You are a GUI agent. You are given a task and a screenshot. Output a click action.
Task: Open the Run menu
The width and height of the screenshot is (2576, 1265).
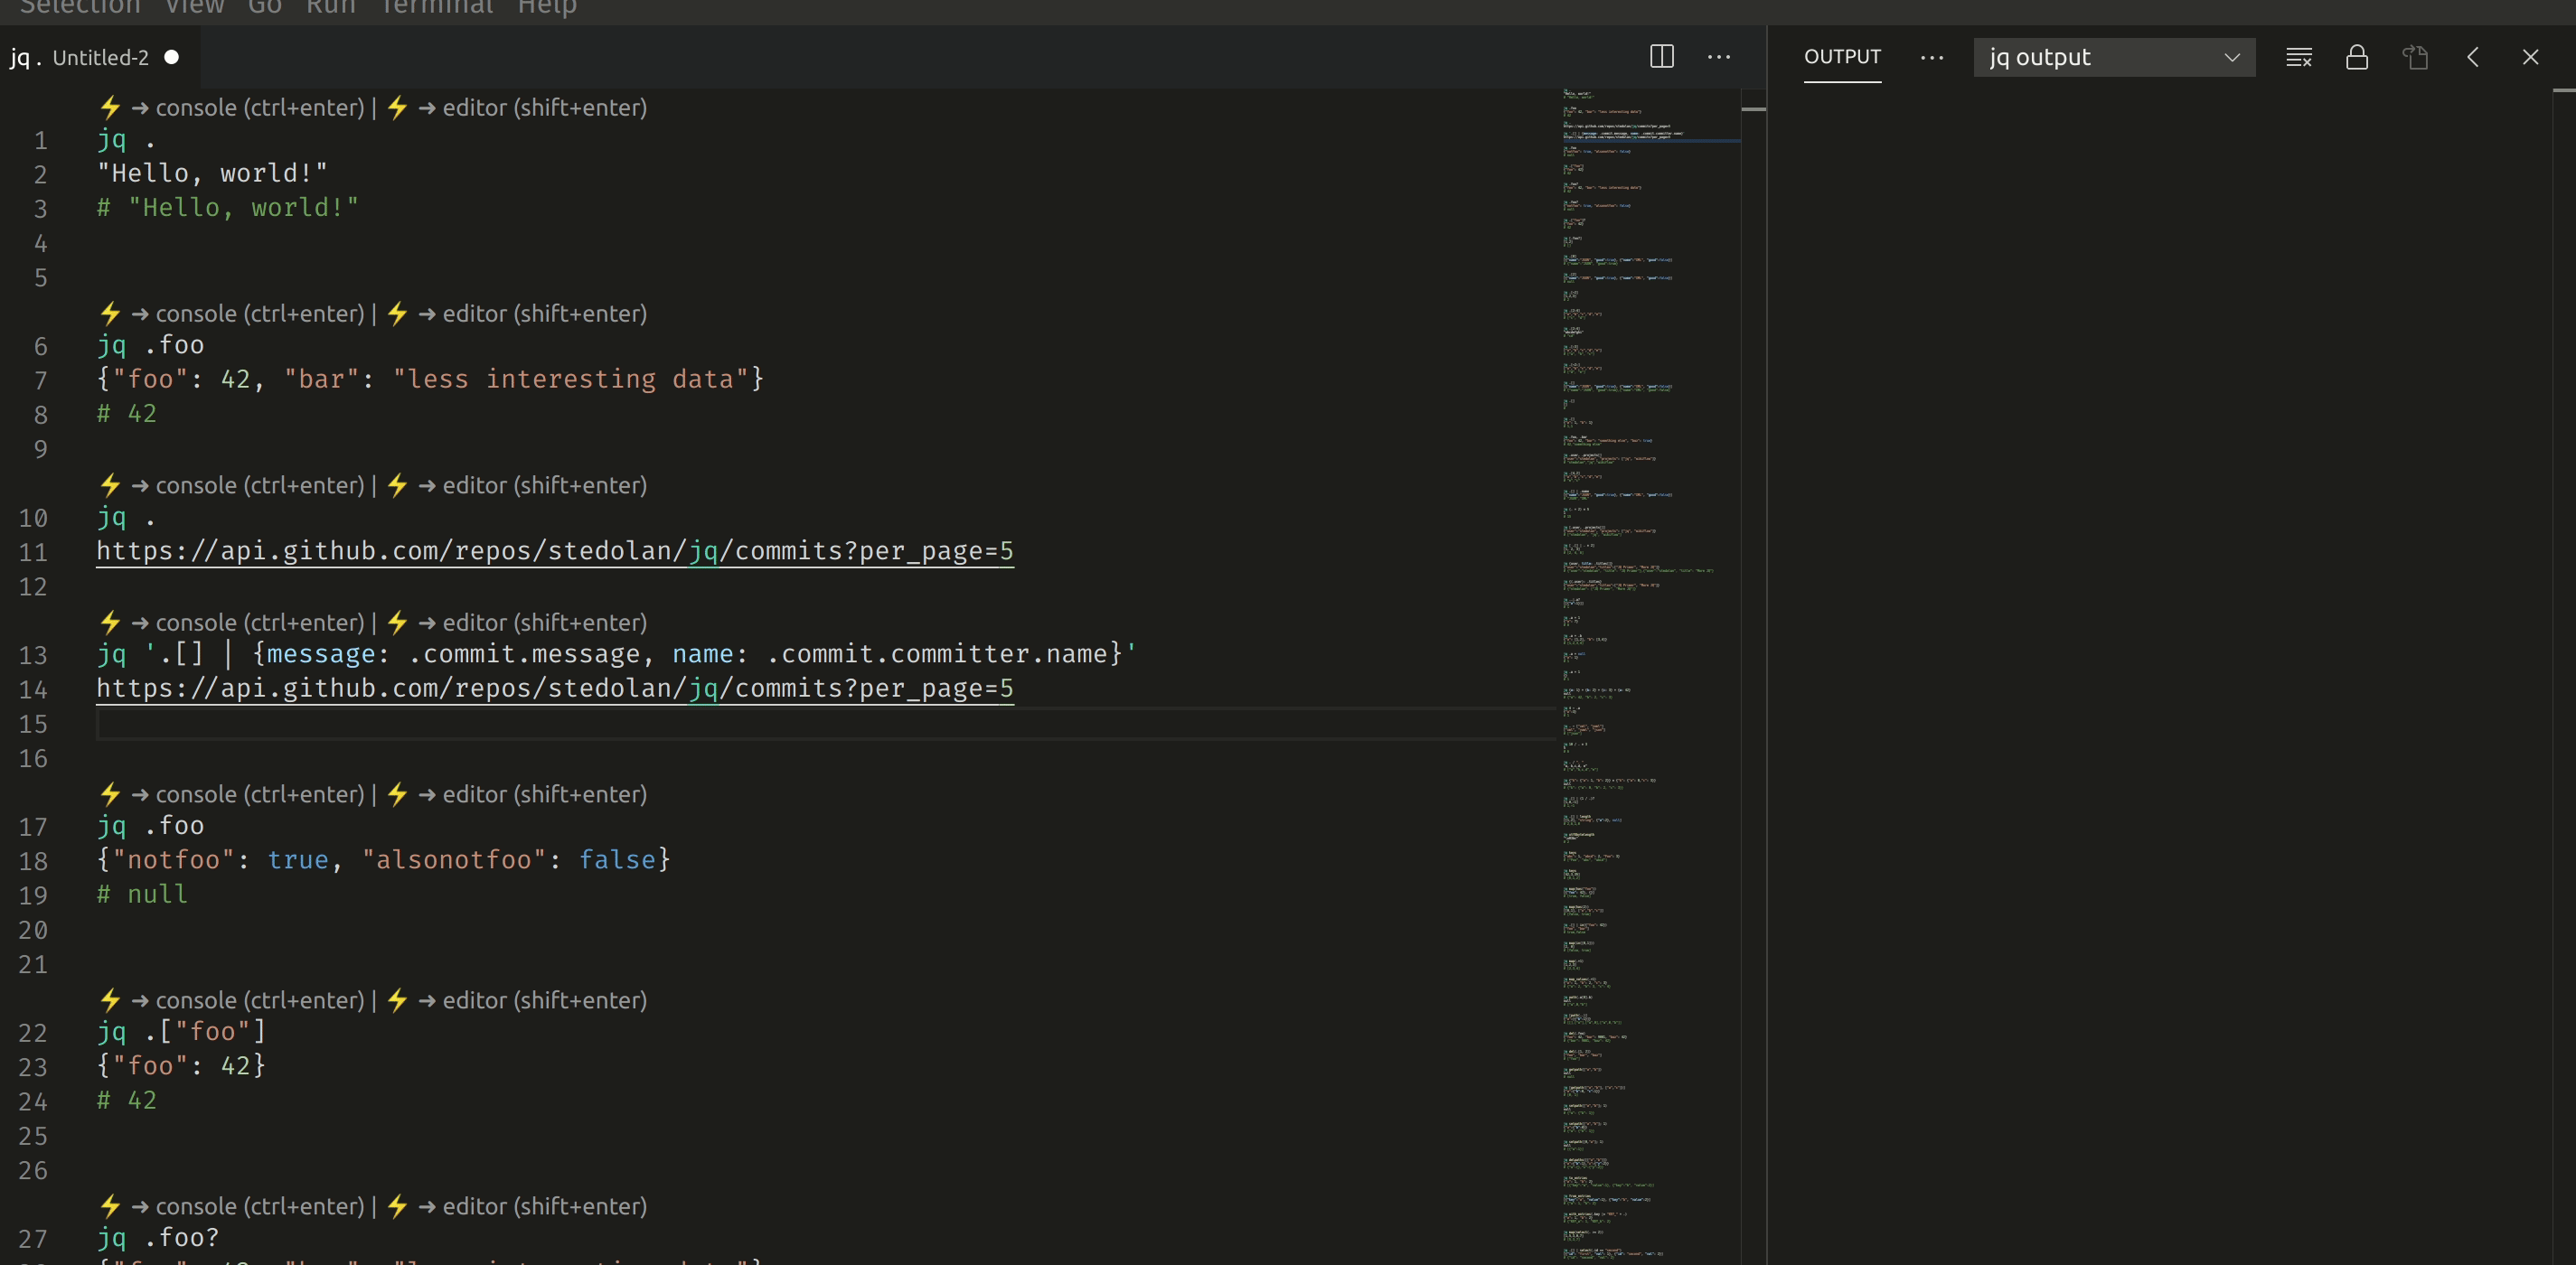point(330,8)
